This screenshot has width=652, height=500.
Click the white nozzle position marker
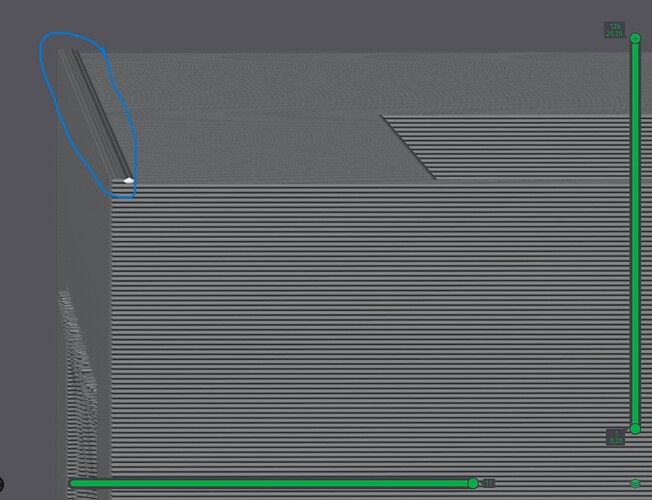tap(129, 181)
